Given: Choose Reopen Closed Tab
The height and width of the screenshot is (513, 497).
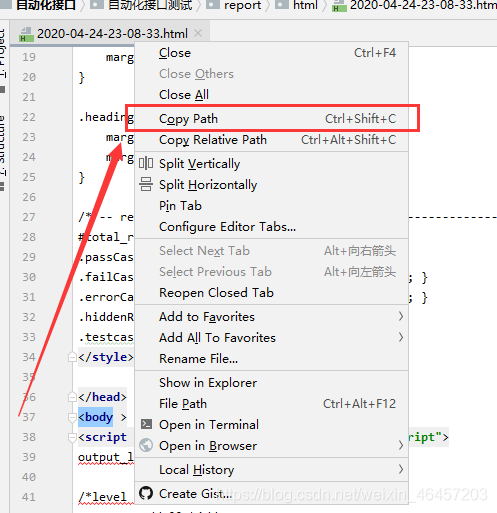Looking at the screenshot, I should pyautogui.click(x=271, y=293).
